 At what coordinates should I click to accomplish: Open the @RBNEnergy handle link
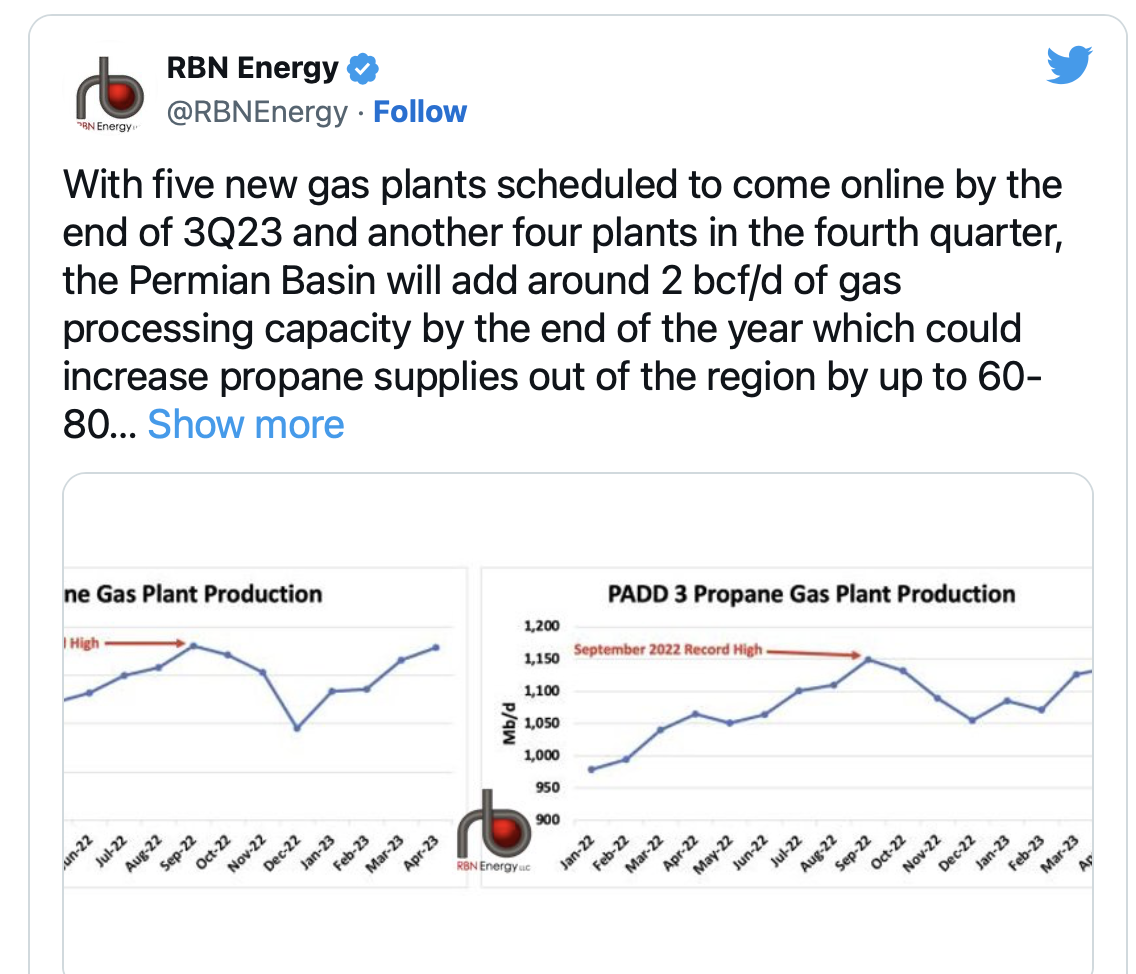(257, 112)
